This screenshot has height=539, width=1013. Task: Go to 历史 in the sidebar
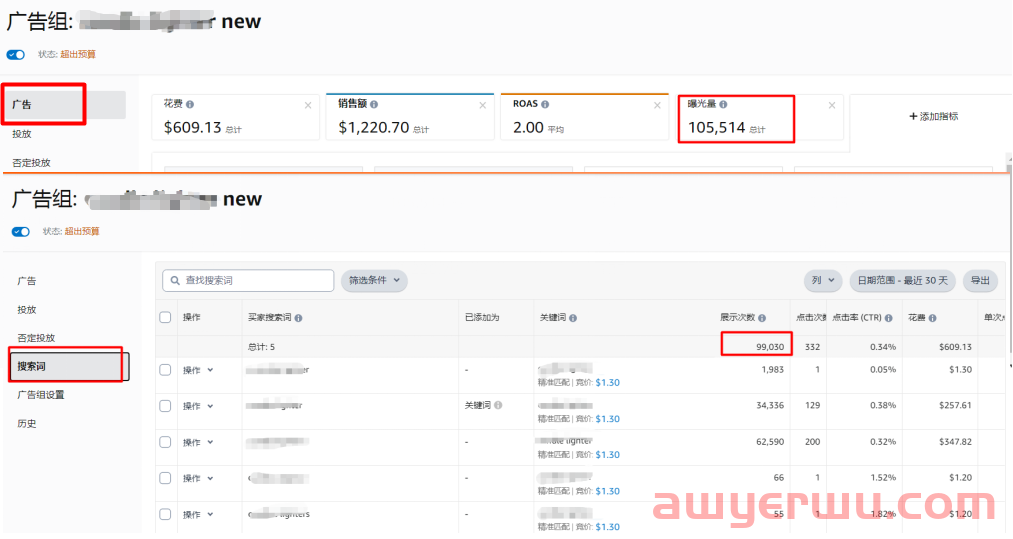[x=26, y=423]
